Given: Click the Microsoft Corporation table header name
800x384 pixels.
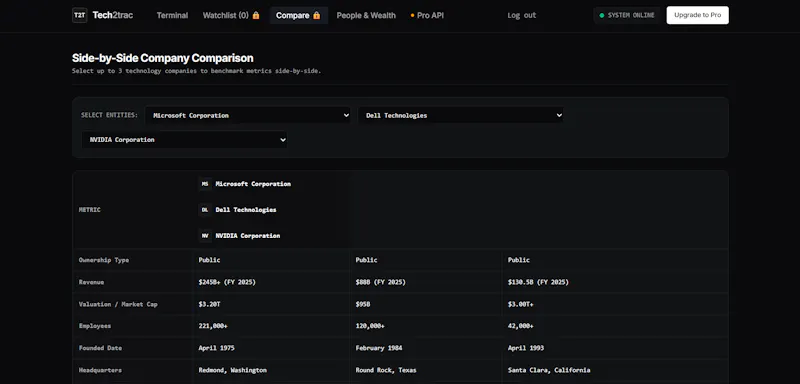Looking at the screenshot, I should pyautogui.click(x=253, y=184).
